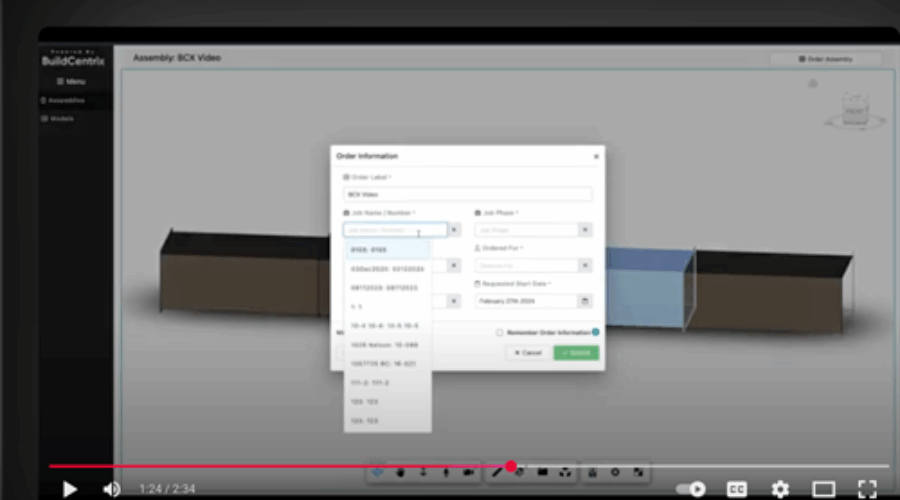Viewport: 900px width, 500px height.
Task: Choose job option 1: 1
Action: (x=387, y=307)
